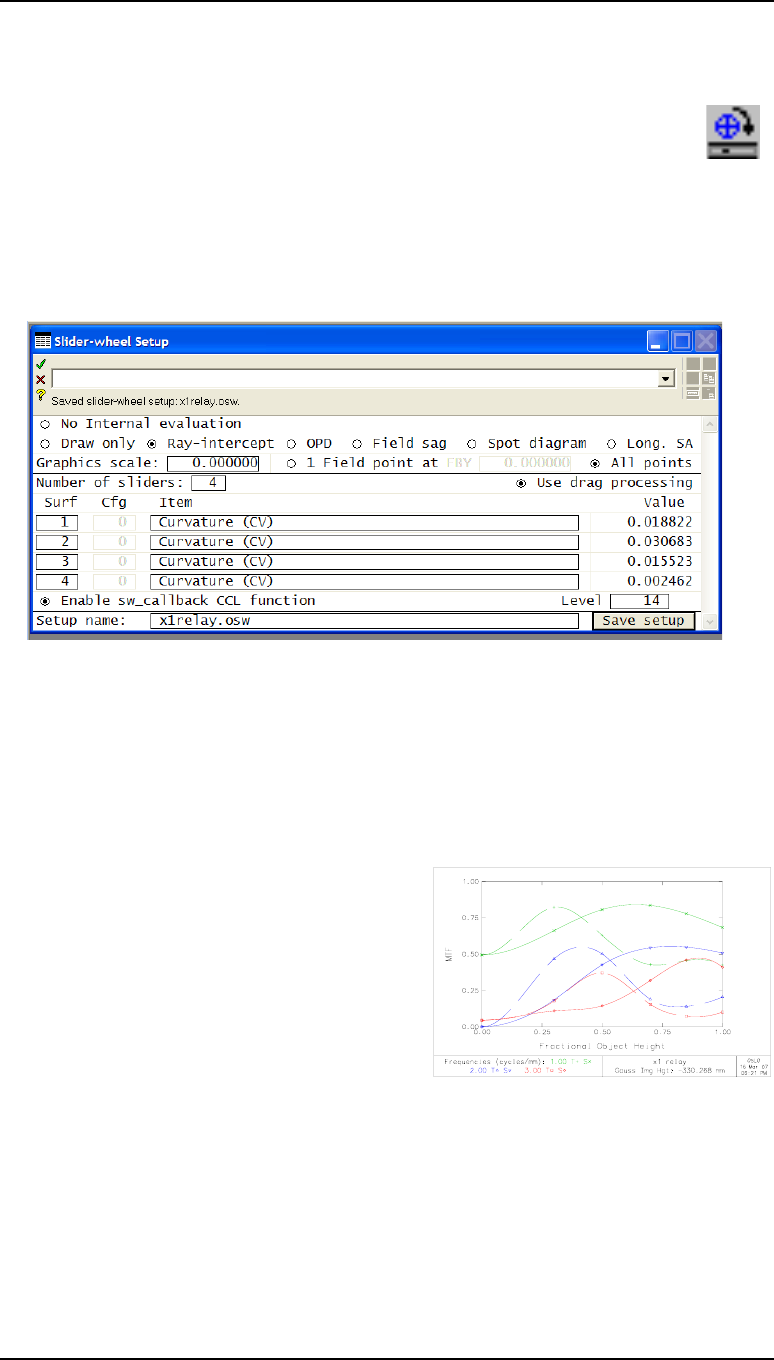Click the Surf field containing 3
The image size is (774, 1360).
point(57,562)
